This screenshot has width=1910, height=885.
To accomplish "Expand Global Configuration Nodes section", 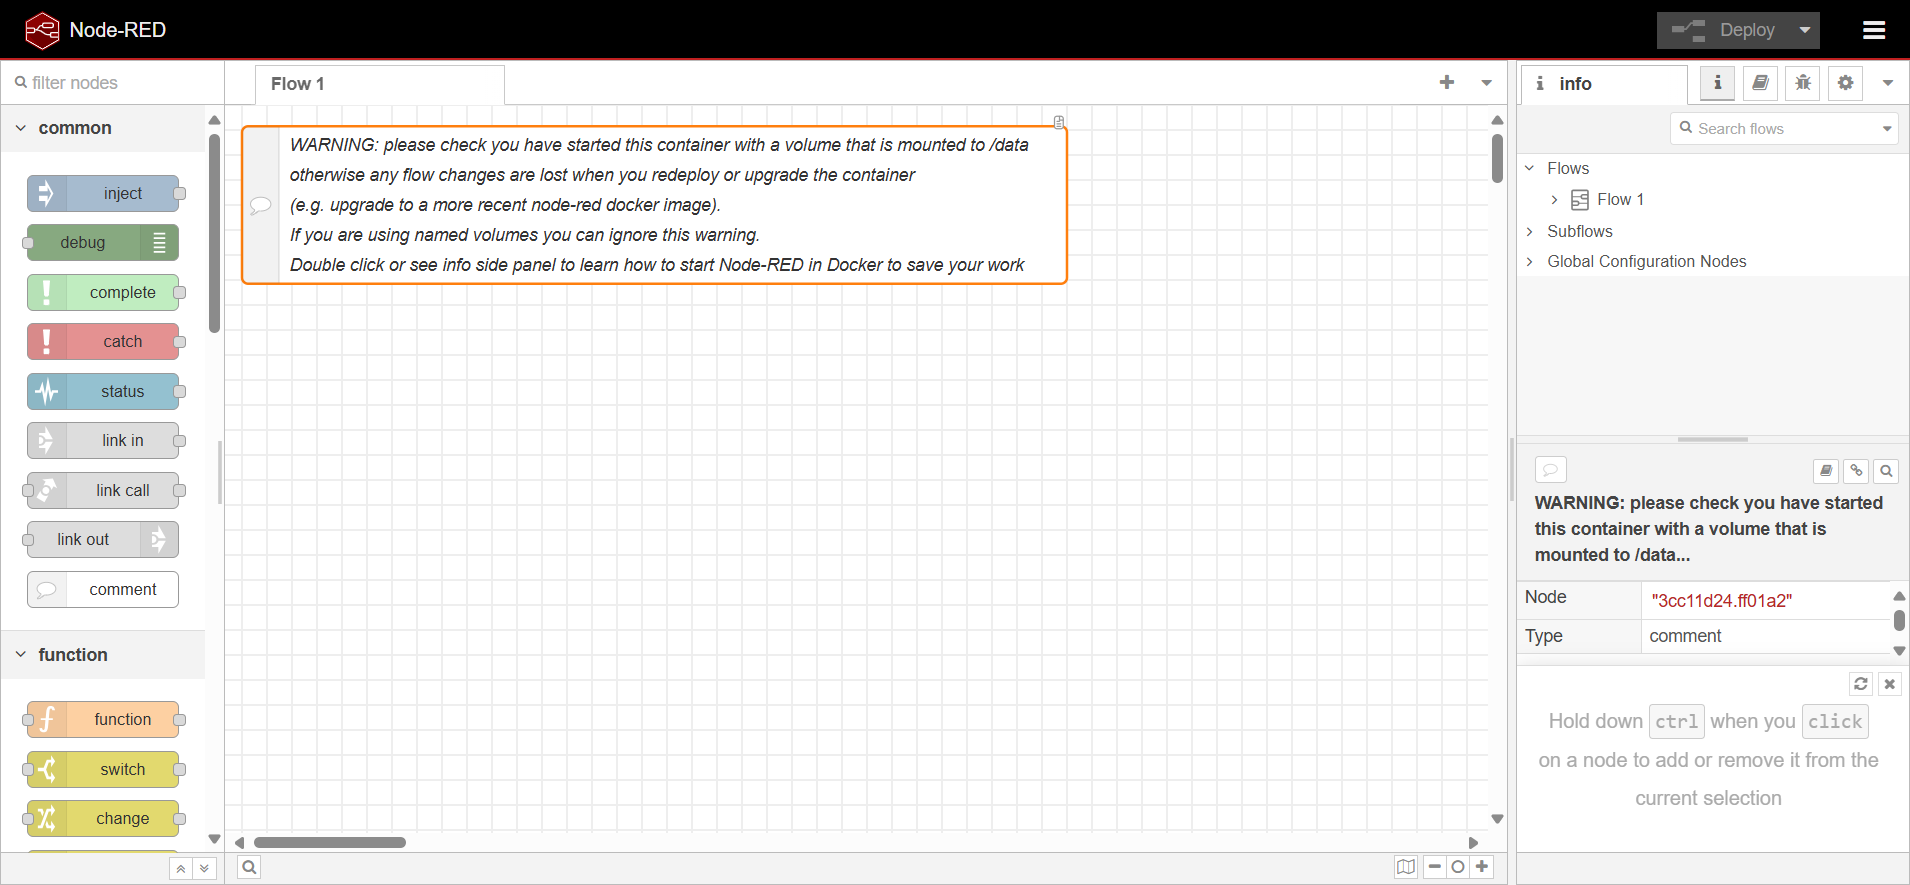I will (x=1530, y=262).
